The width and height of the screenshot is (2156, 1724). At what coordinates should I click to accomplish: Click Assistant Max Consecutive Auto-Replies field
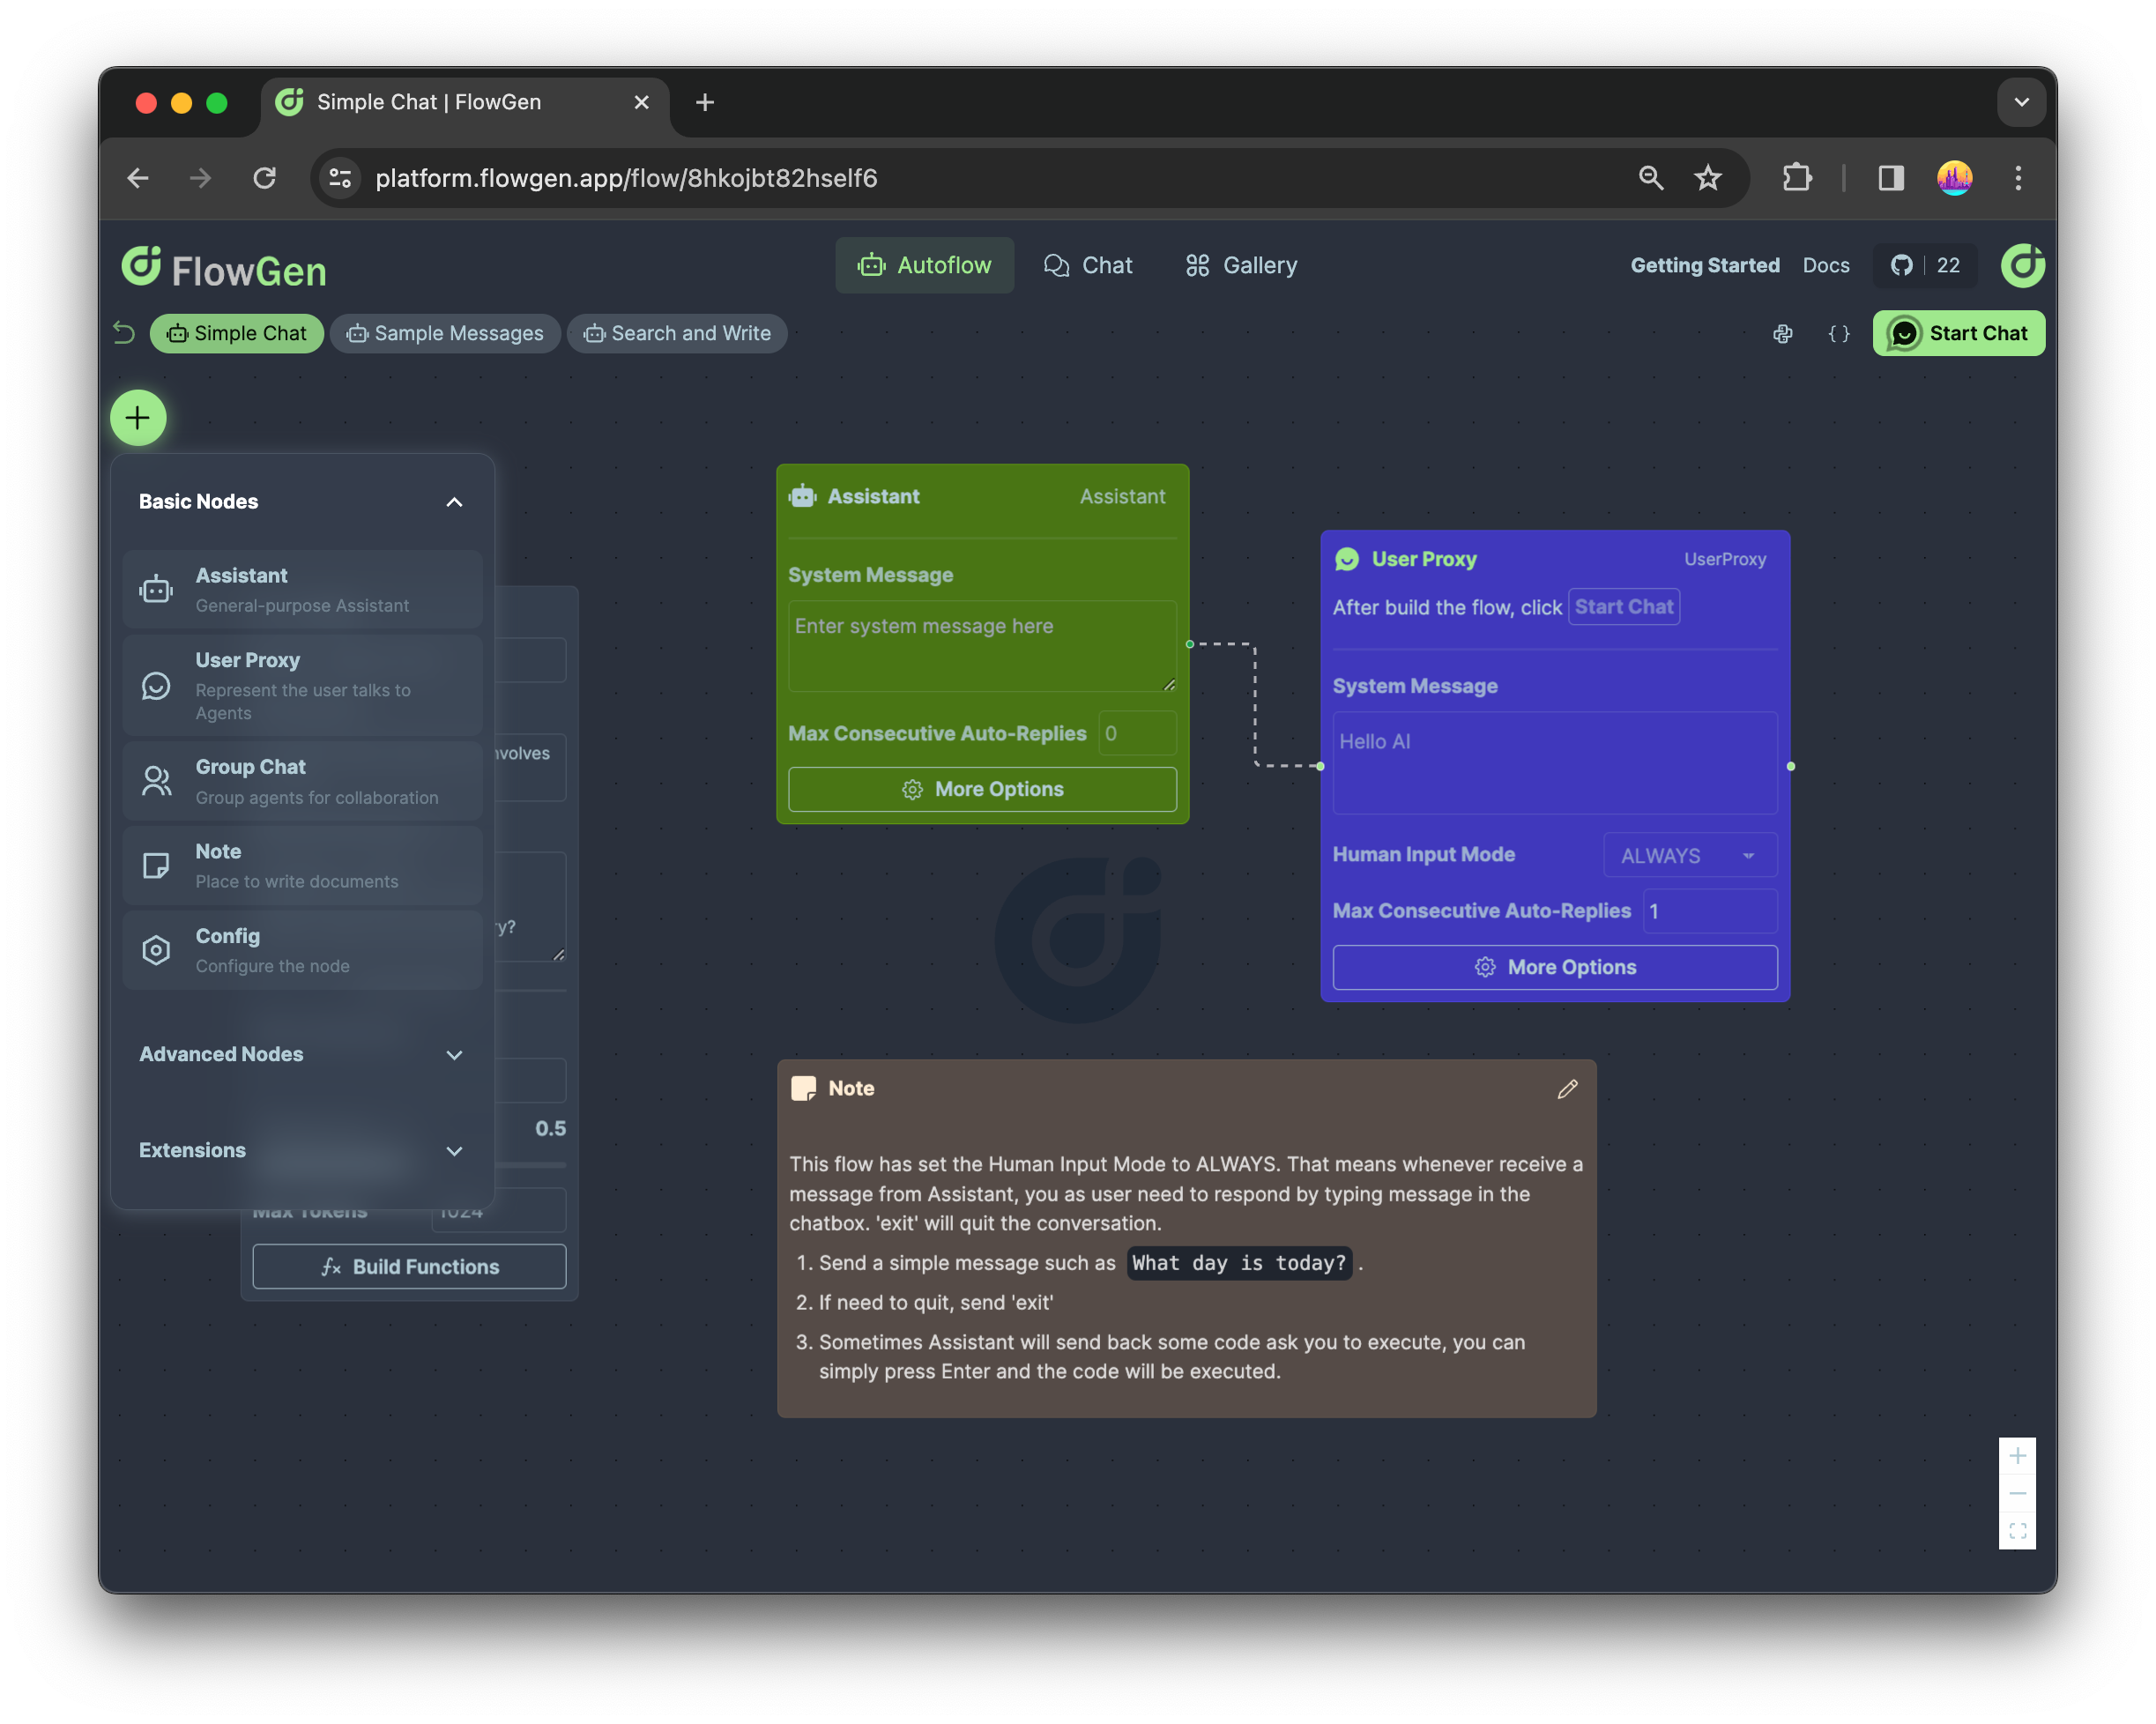1137,734
